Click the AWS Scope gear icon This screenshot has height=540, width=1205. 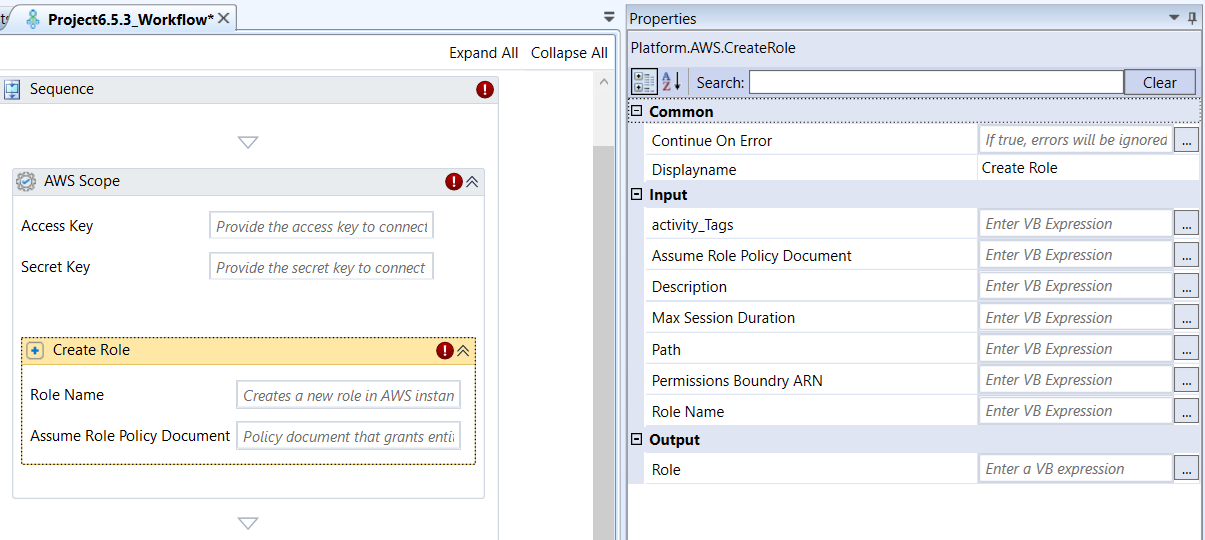coord(27,182)
